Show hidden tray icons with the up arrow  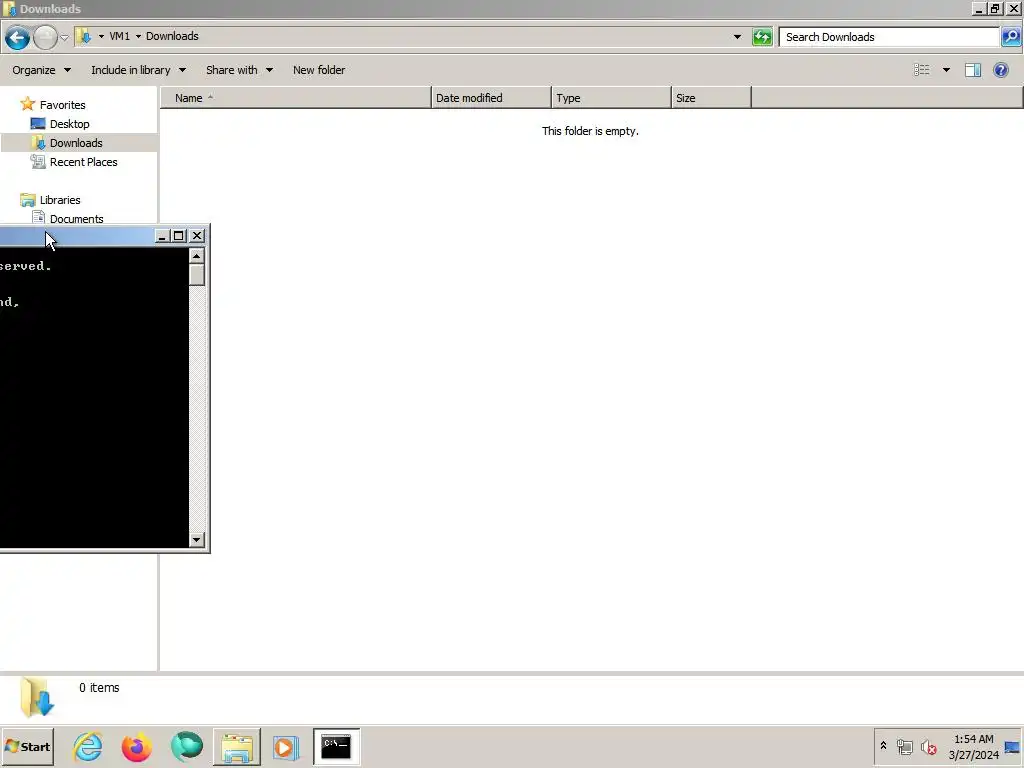(883, 746)
